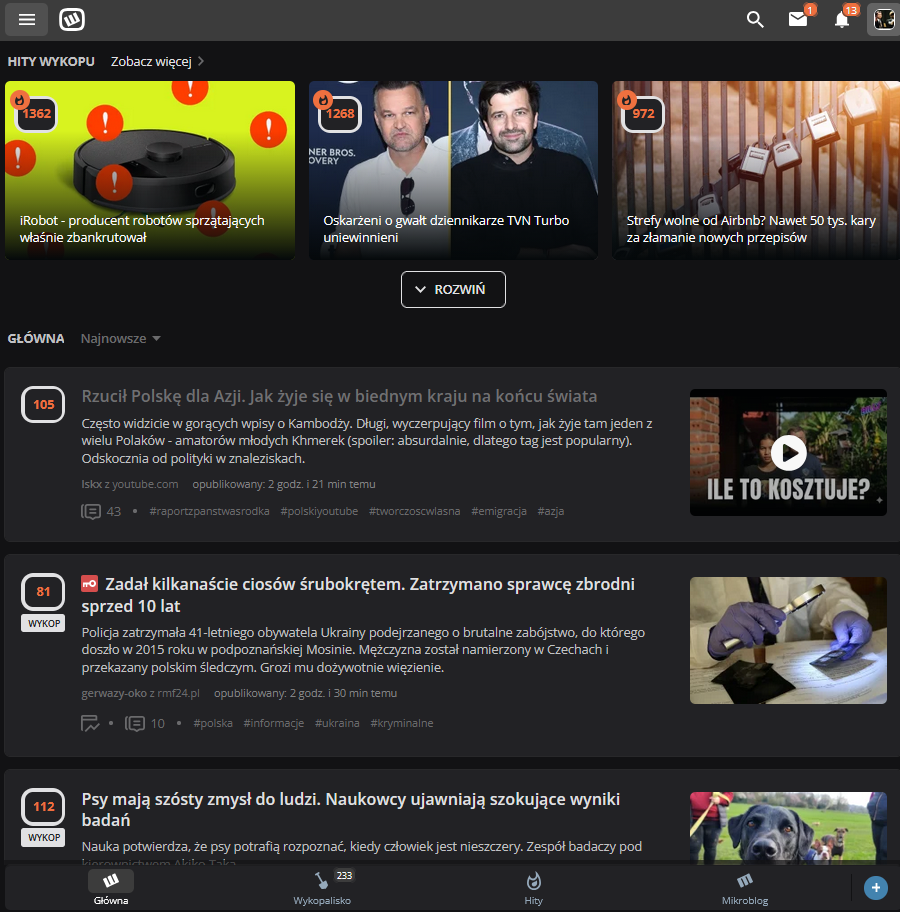This screenshot has height=912, width=900.
Task: Expand hits with the ROZWIŃ button
Action: (x=453, y=289)
